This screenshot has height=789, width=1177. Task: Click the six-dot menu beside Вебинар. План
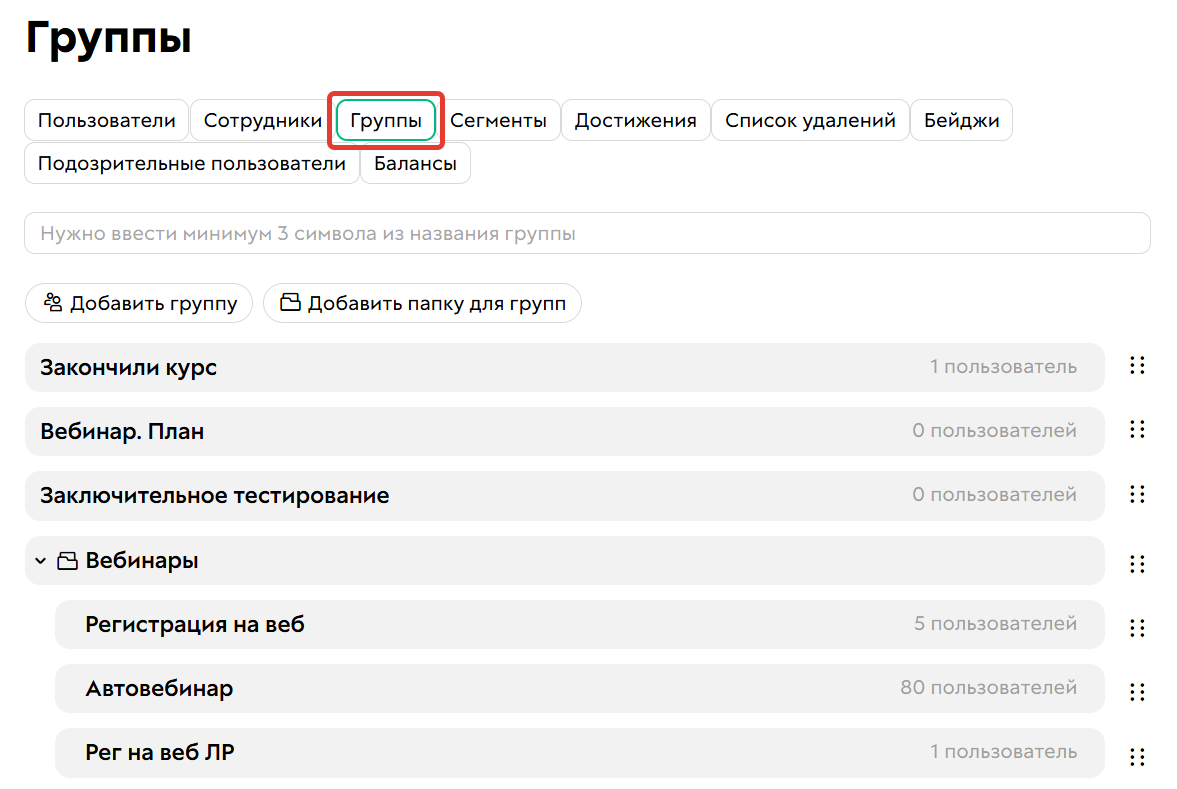[1137, 430]
